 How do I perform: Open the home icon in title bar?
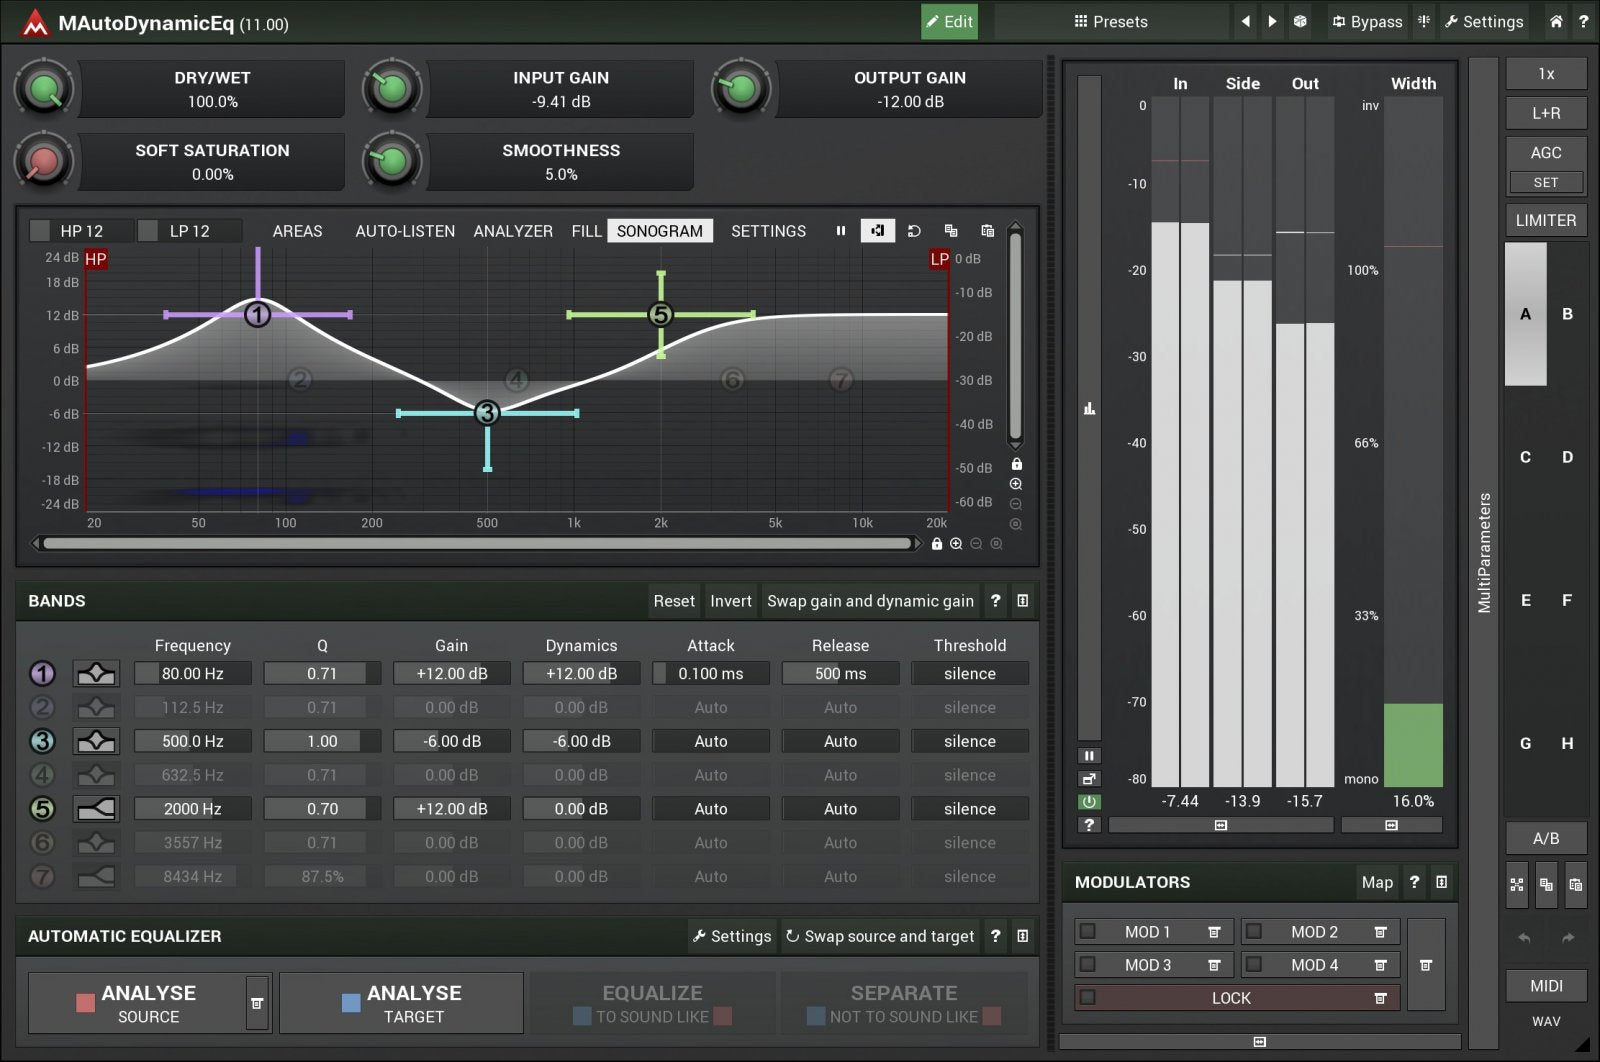1556,21
